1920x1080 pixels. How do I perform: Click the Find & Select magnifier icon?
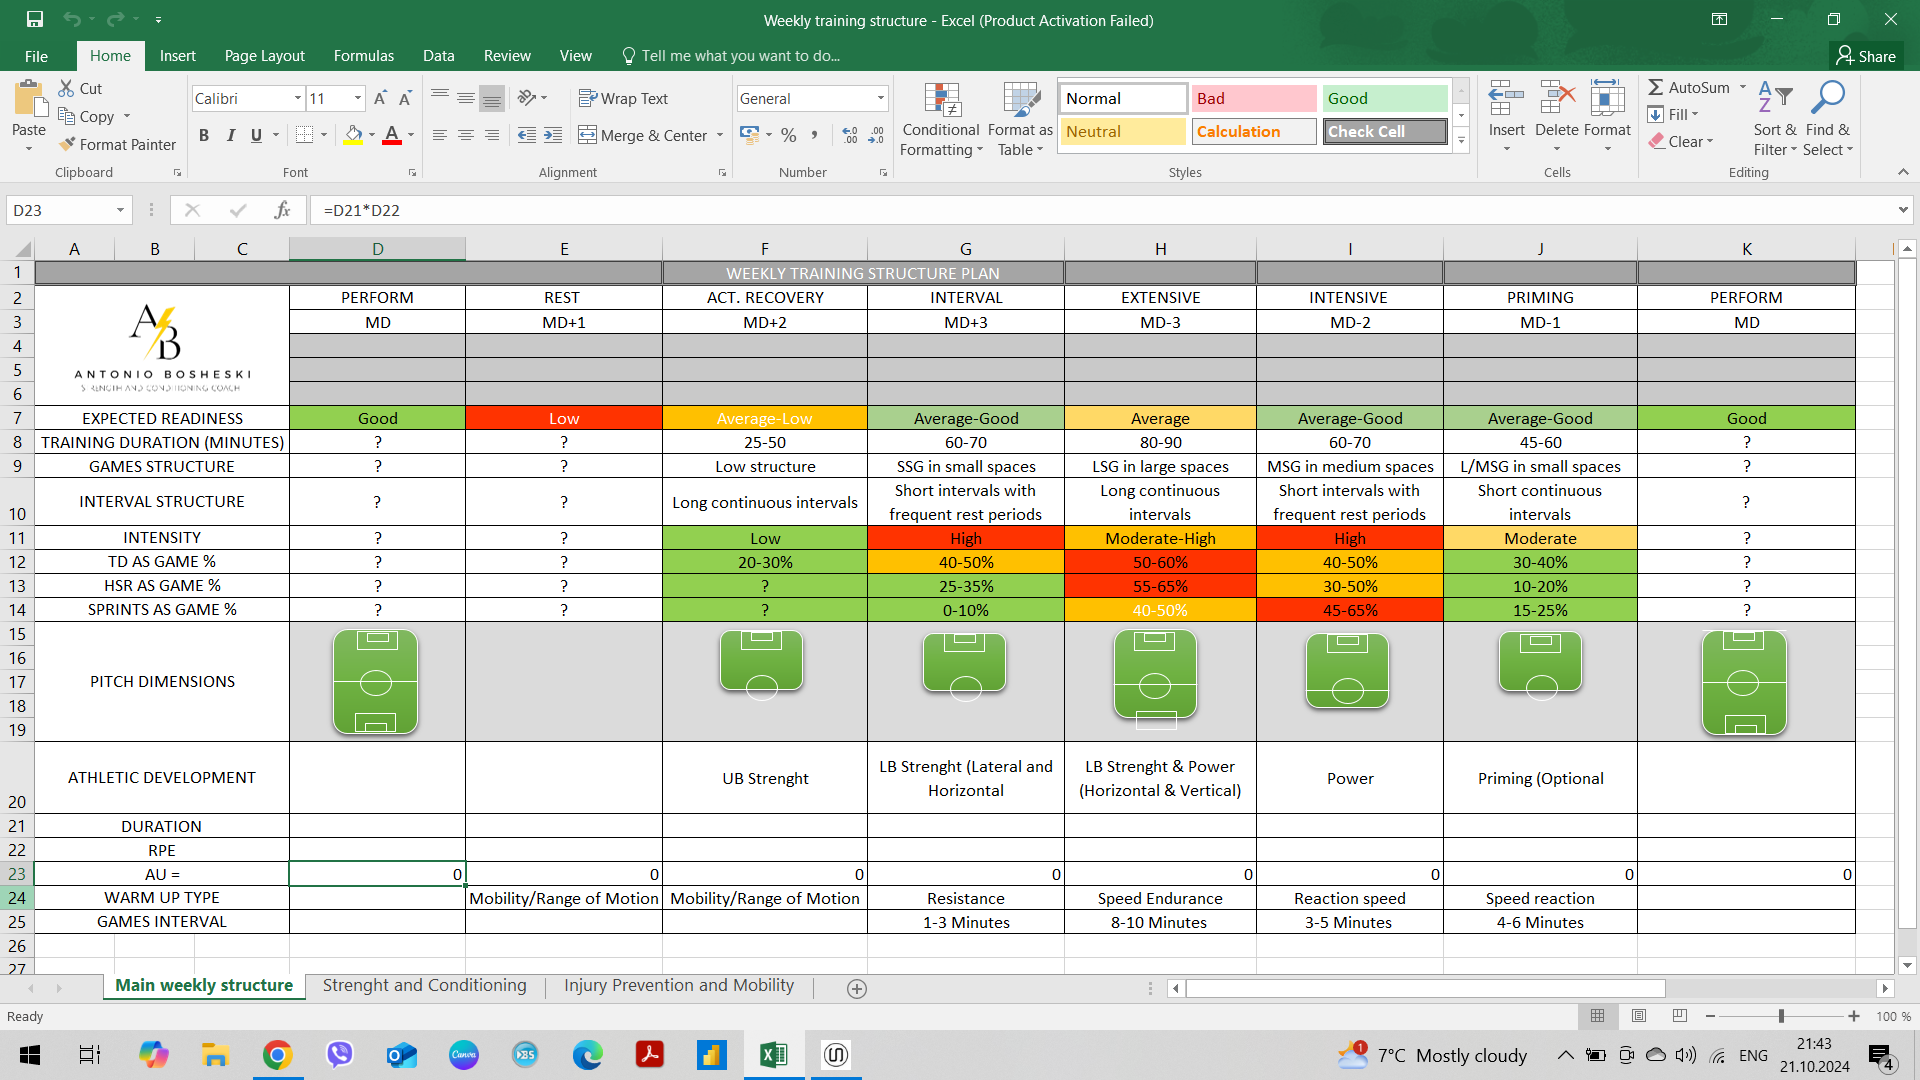coord(1828,99)
